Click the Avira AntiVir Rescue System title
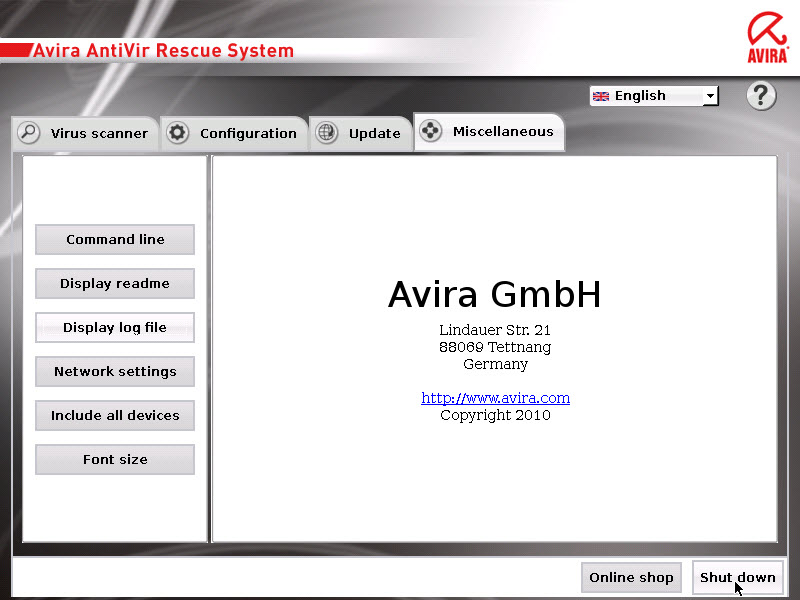The image size is (800, 600). pos(163,51)
